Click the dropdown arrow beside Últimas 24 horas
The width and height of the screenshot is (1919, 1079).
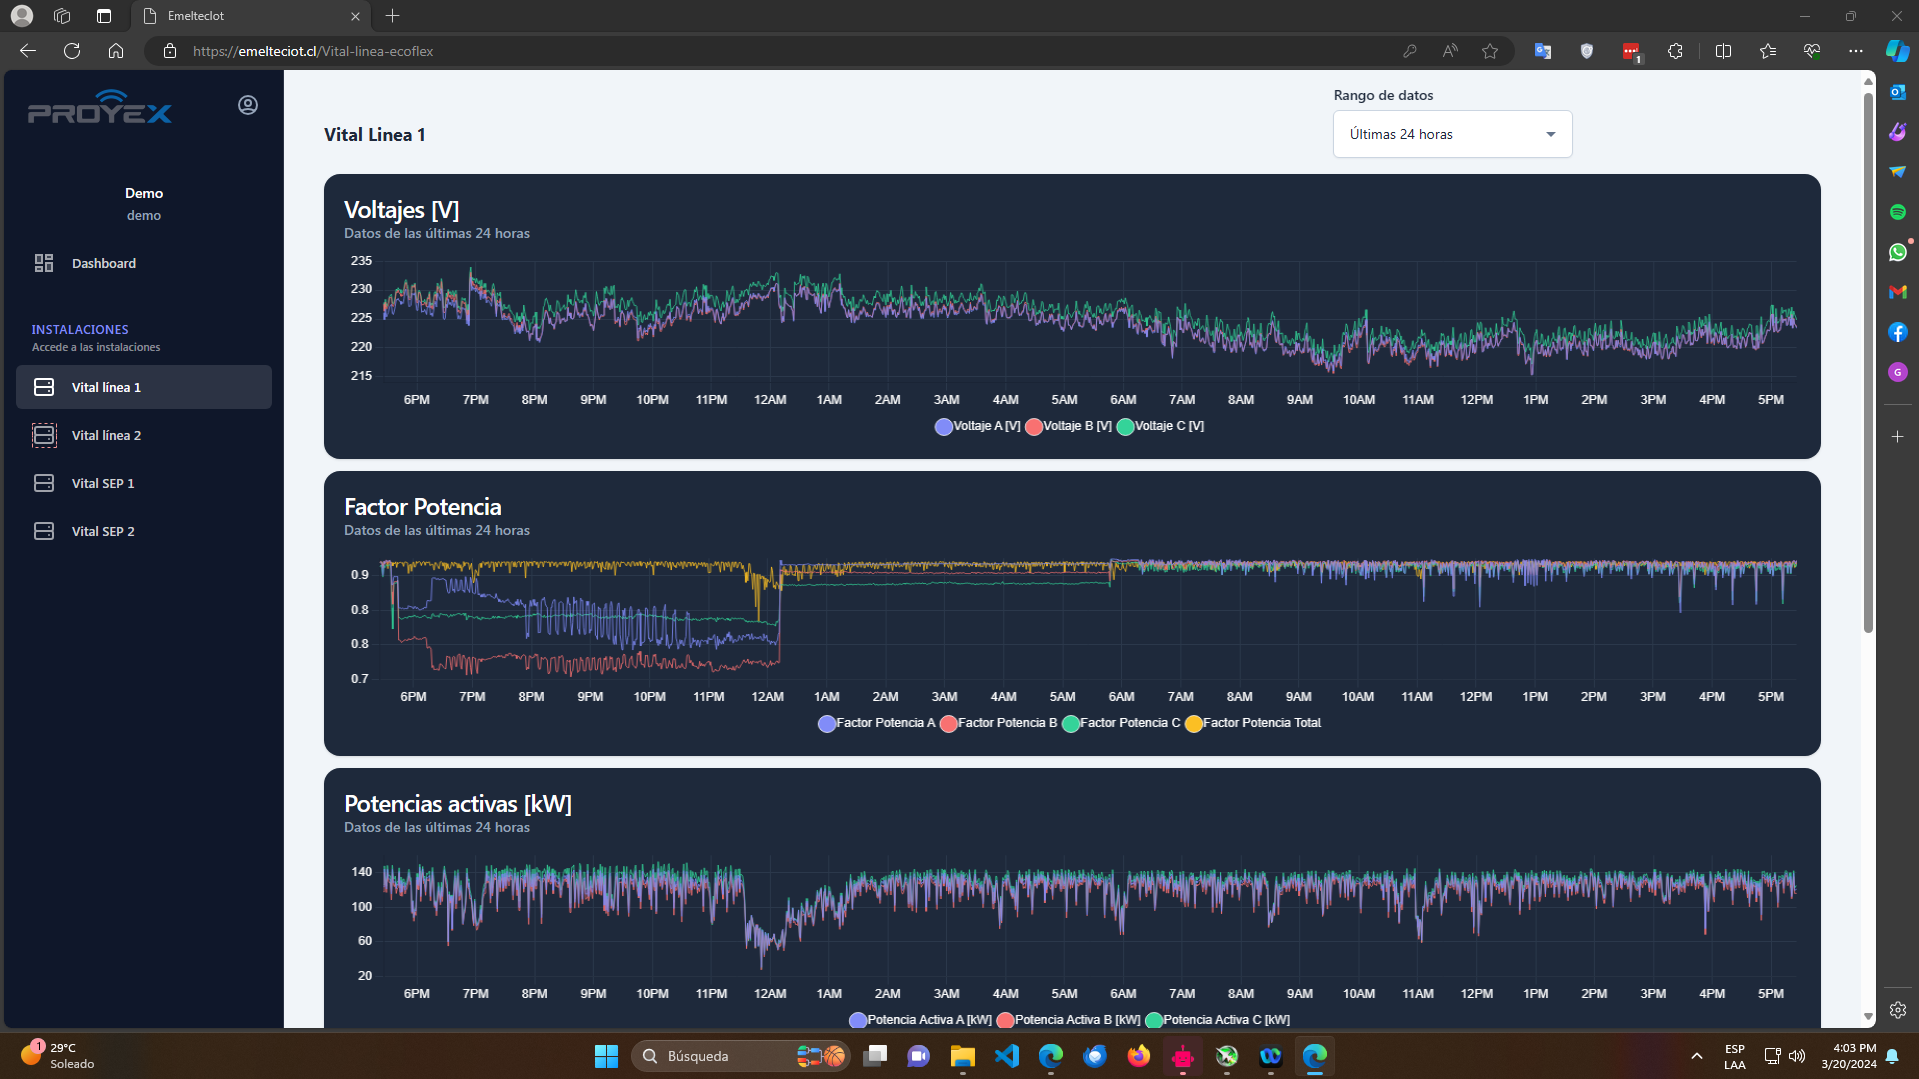[x=1551, y=134]
